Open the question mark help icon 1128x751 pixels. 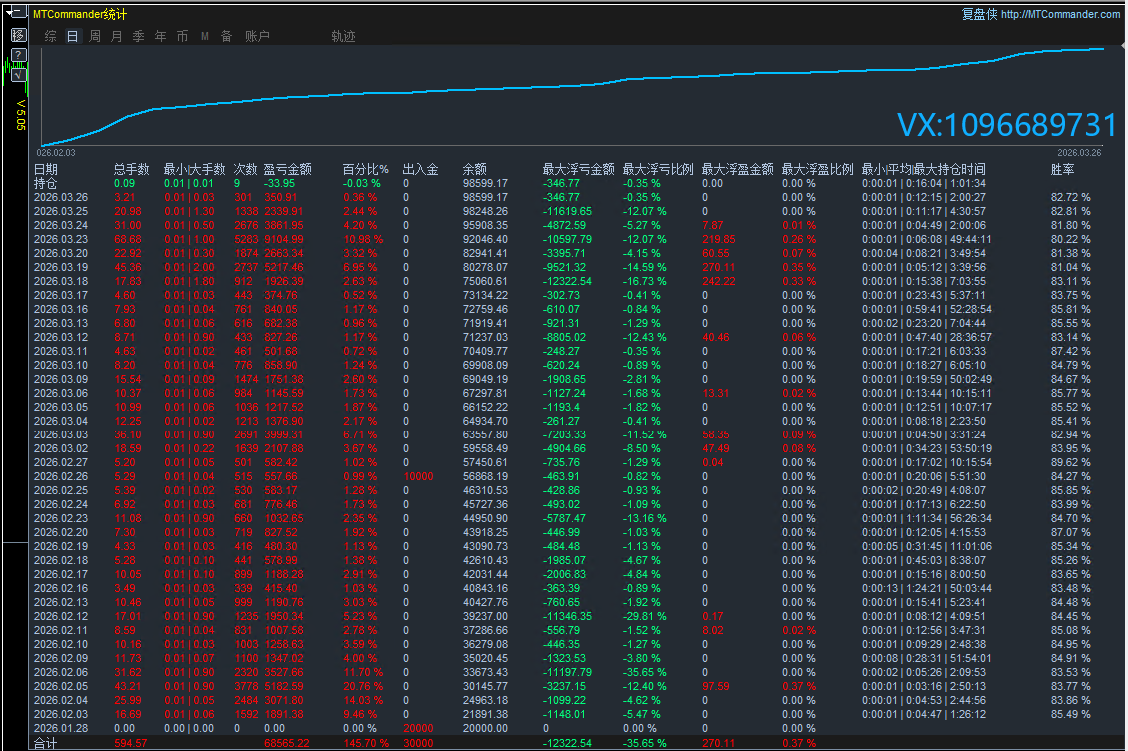click(18, 54)
